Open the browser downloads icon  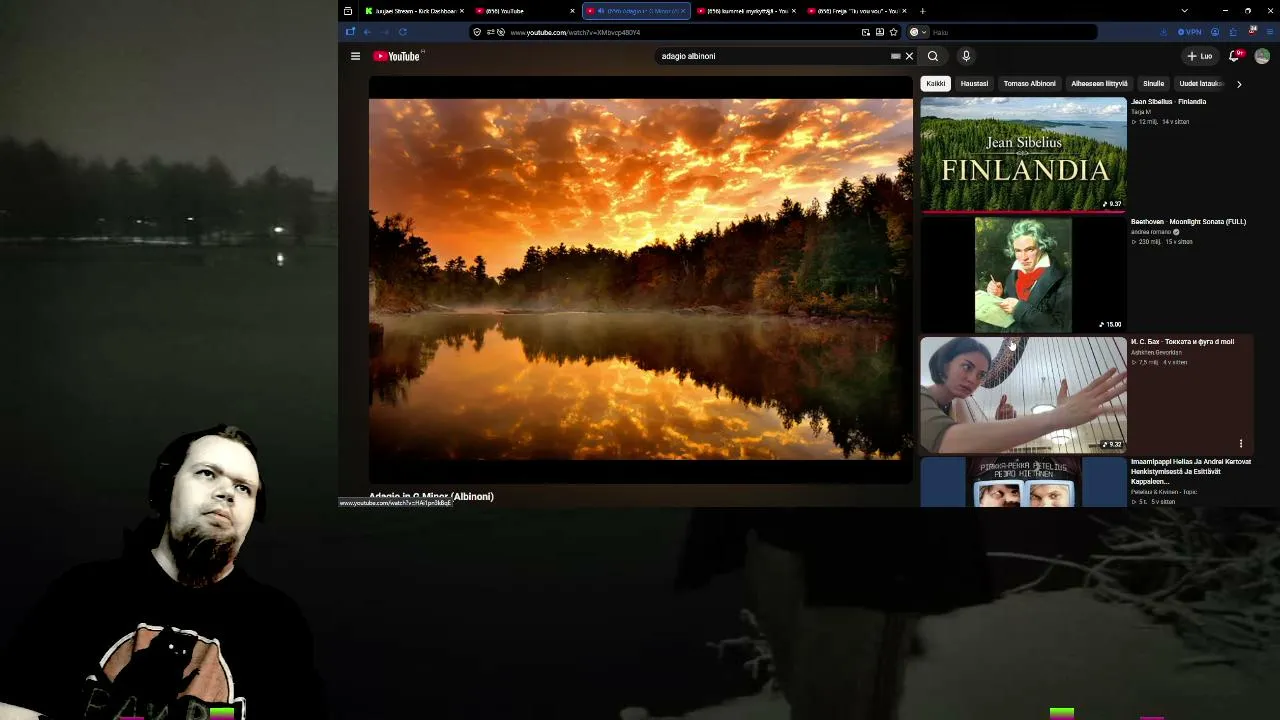pos(1164,32)
